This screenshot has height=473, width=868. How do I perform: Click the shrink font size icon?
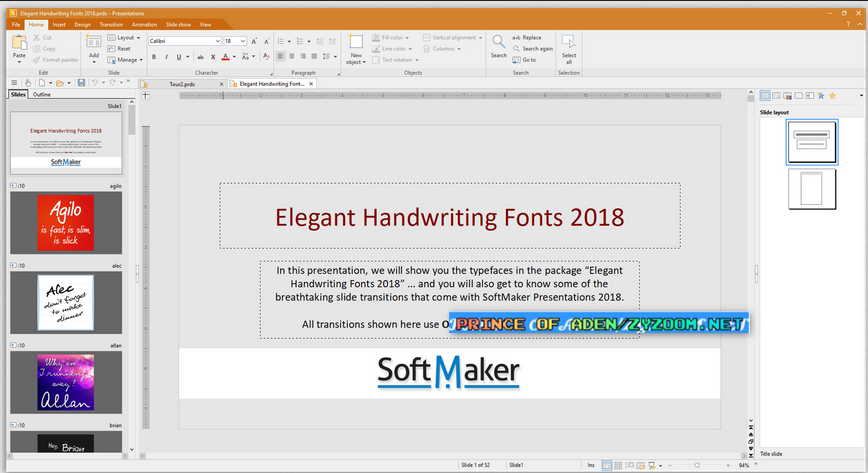(x=266, y=41)
